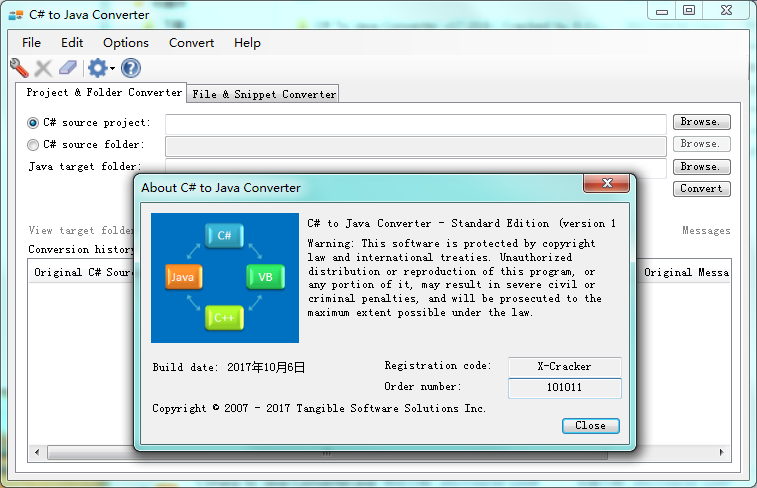The width and height of the screenshot is (757, 488).
Task: Click the Original C# Source column header
Action: click(83, 272)
